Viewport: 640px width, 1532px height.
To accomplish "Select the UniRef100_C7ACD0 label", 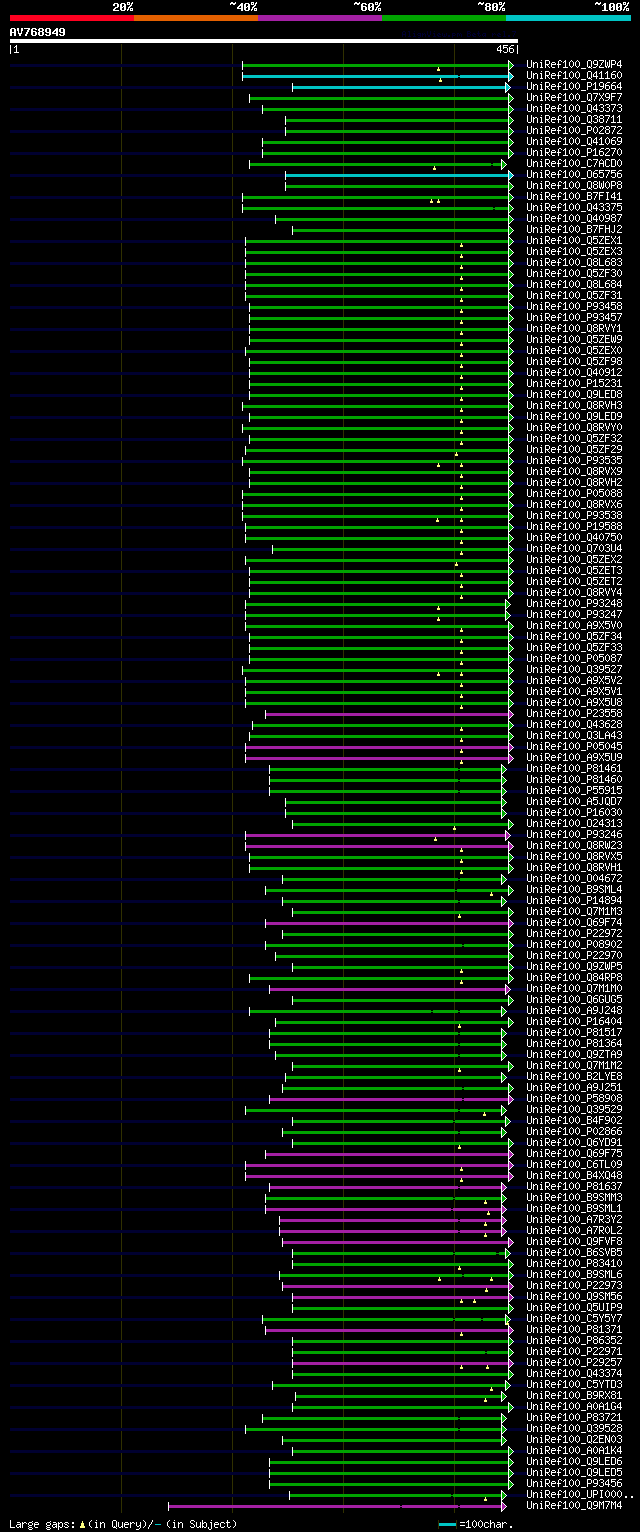I will [x=573, y=163].
